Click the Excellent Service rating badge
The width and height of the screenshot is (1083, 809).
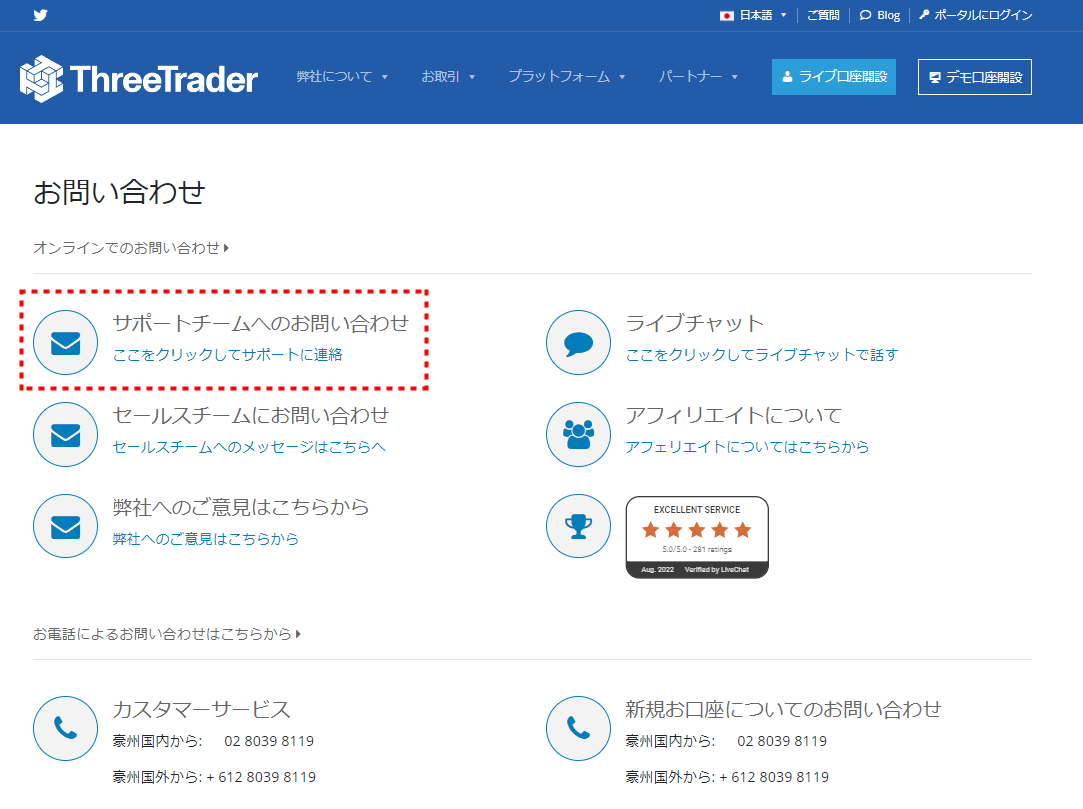[x=697, y=537]
